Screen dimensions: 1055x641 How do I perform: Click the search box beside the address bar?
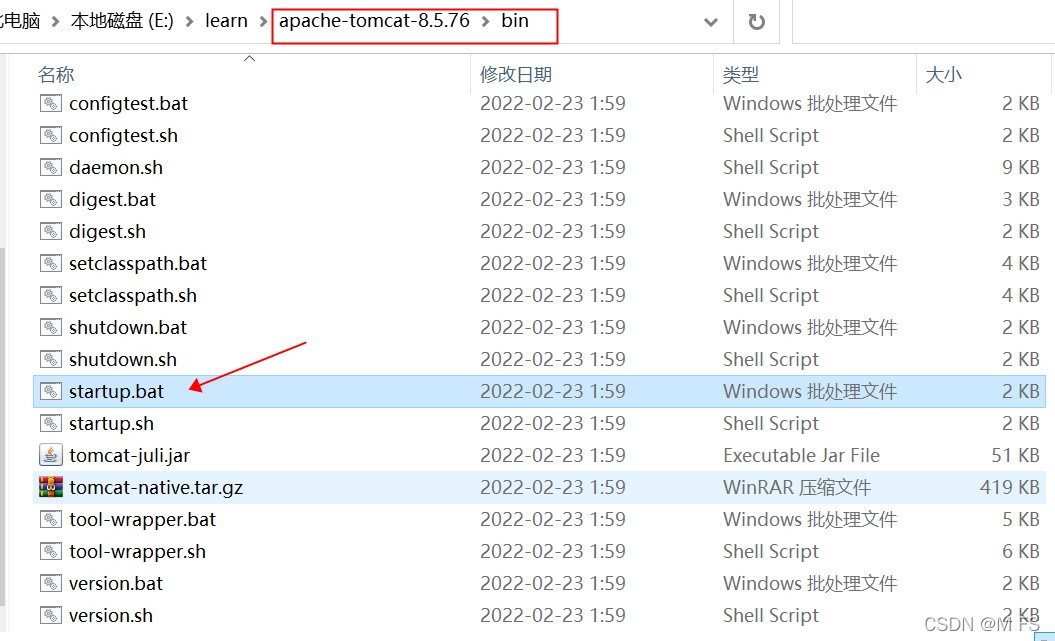coord(924,22)
